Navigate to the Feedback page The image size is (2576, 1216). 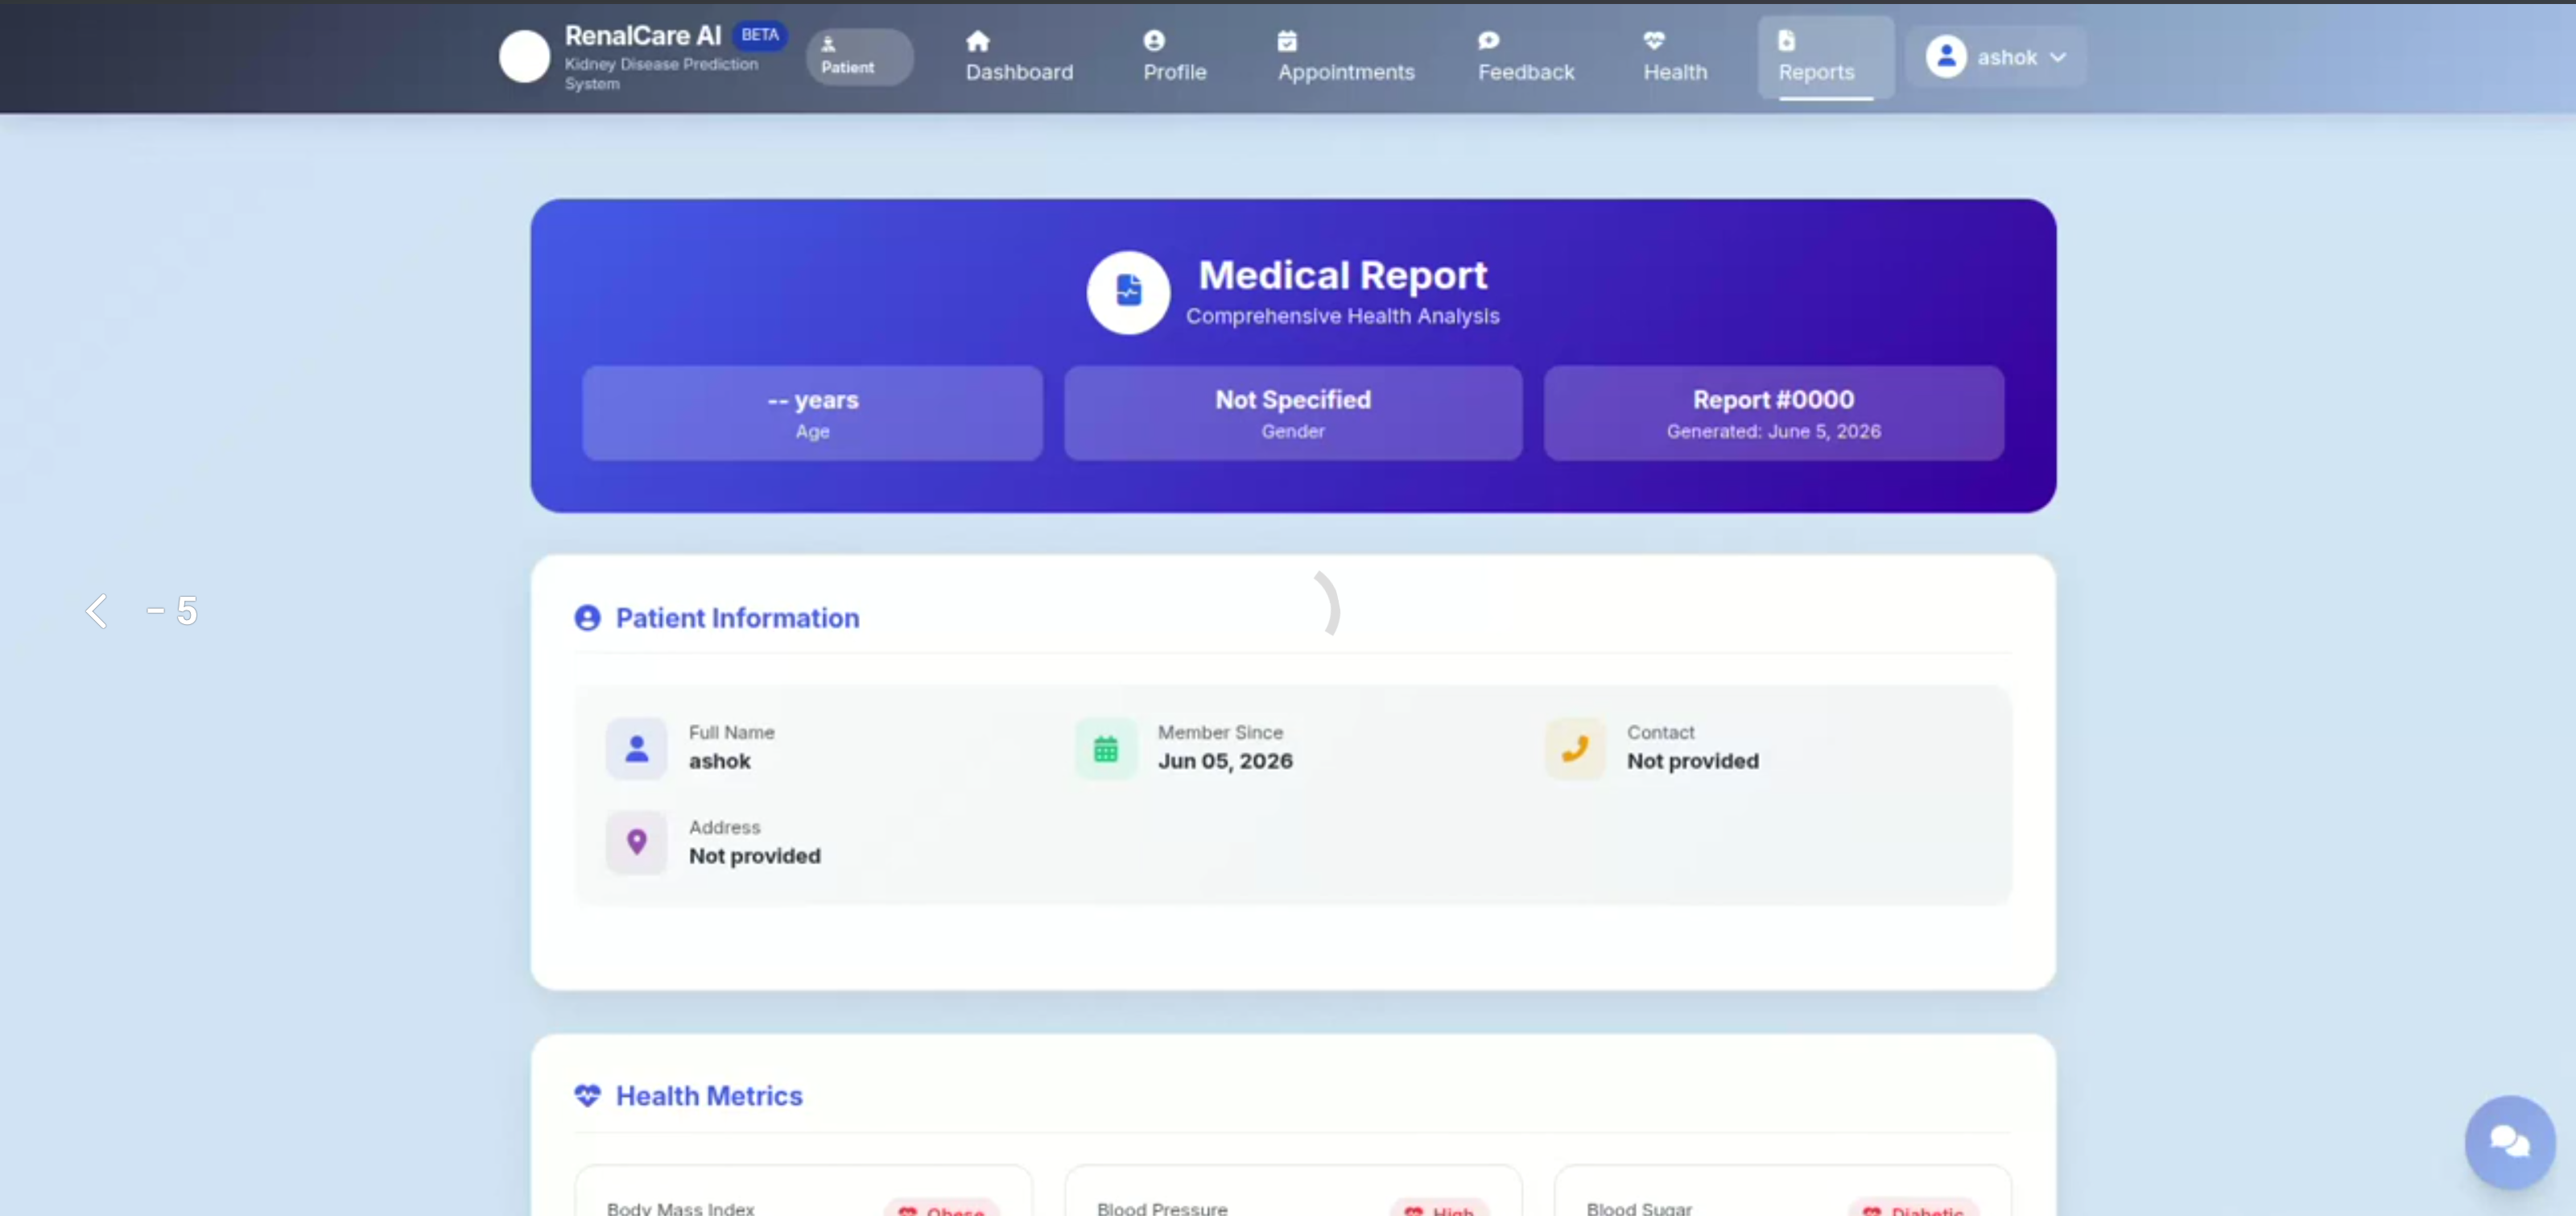(1526, 57)
